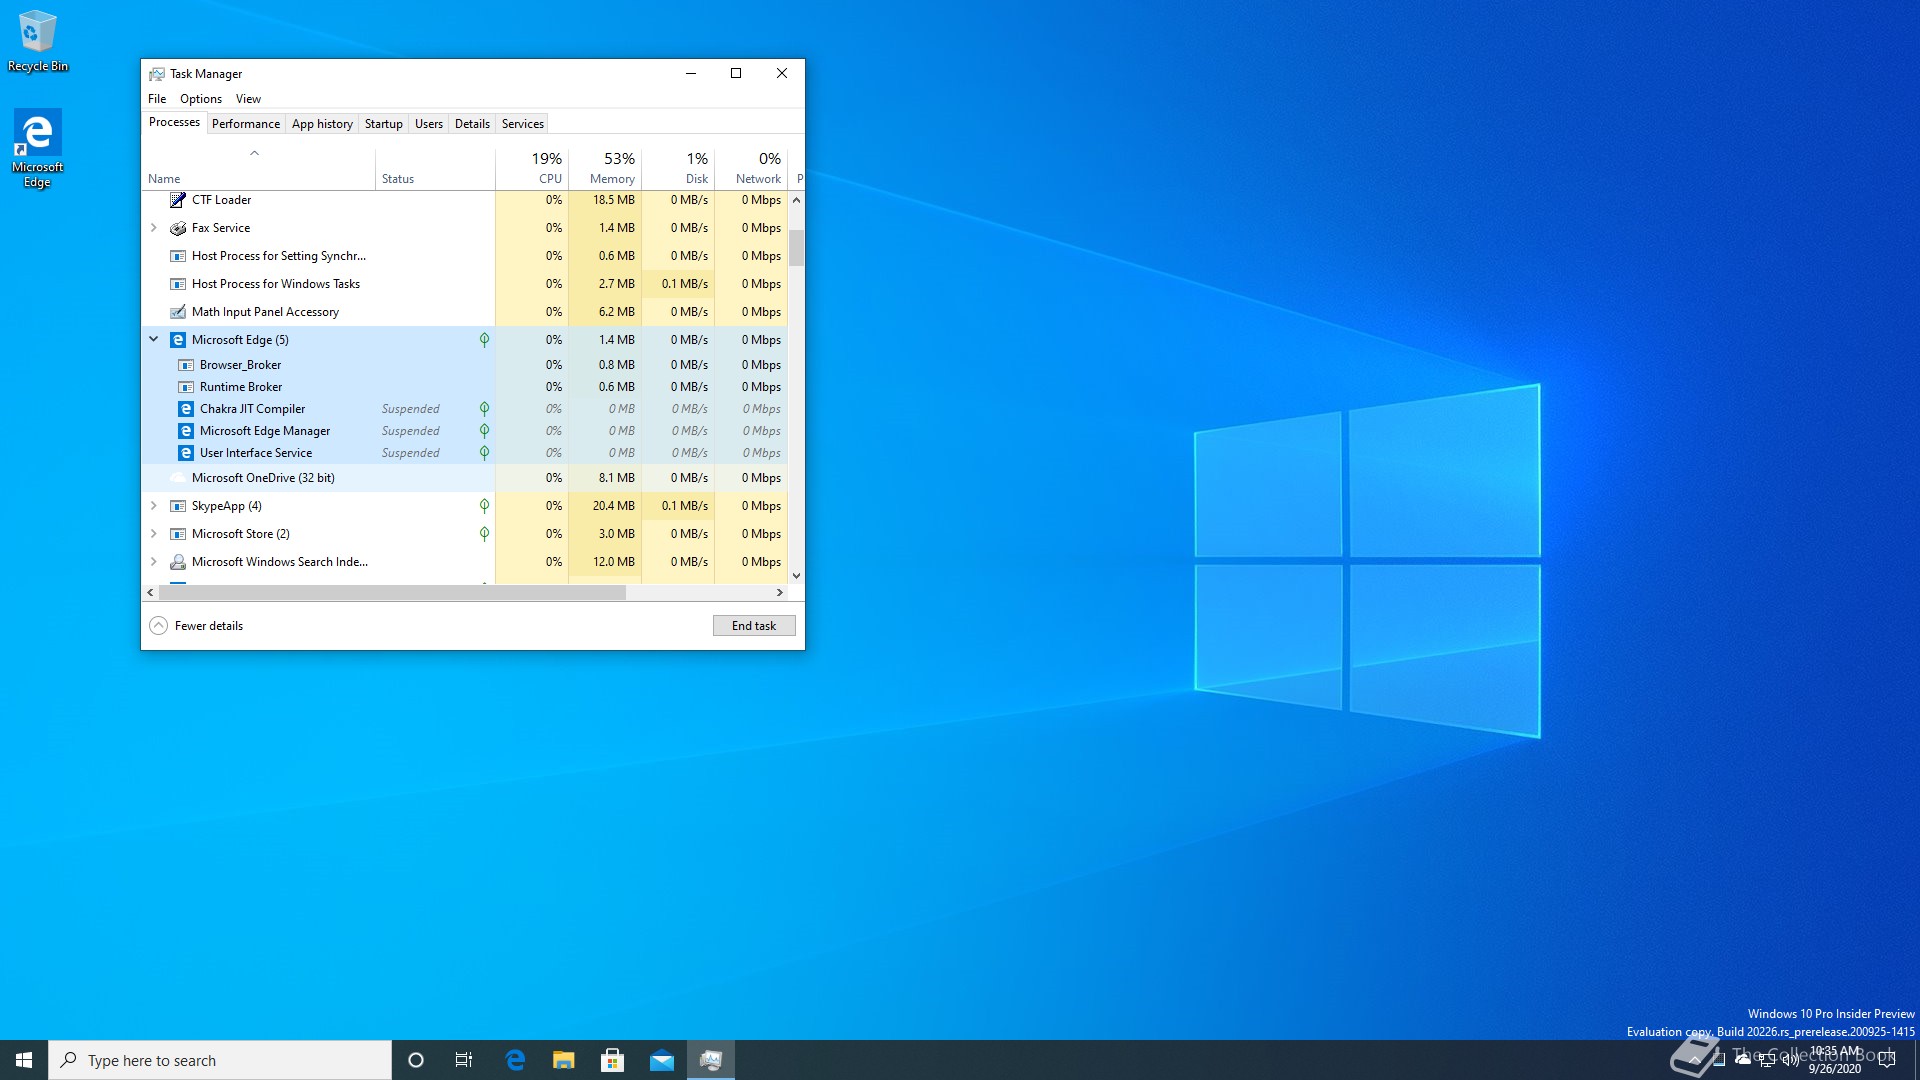
Task: Click the Runtime Broker process icon
Action: (x=186, y=387)
